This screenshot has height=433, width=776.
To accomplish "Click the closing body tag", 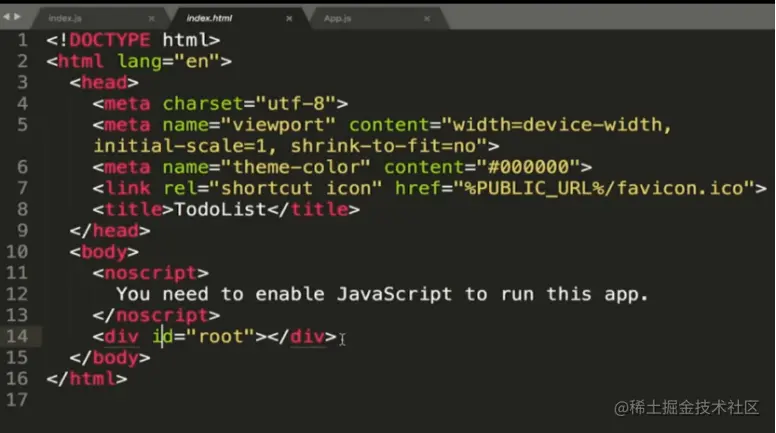I will coord(110,358).
